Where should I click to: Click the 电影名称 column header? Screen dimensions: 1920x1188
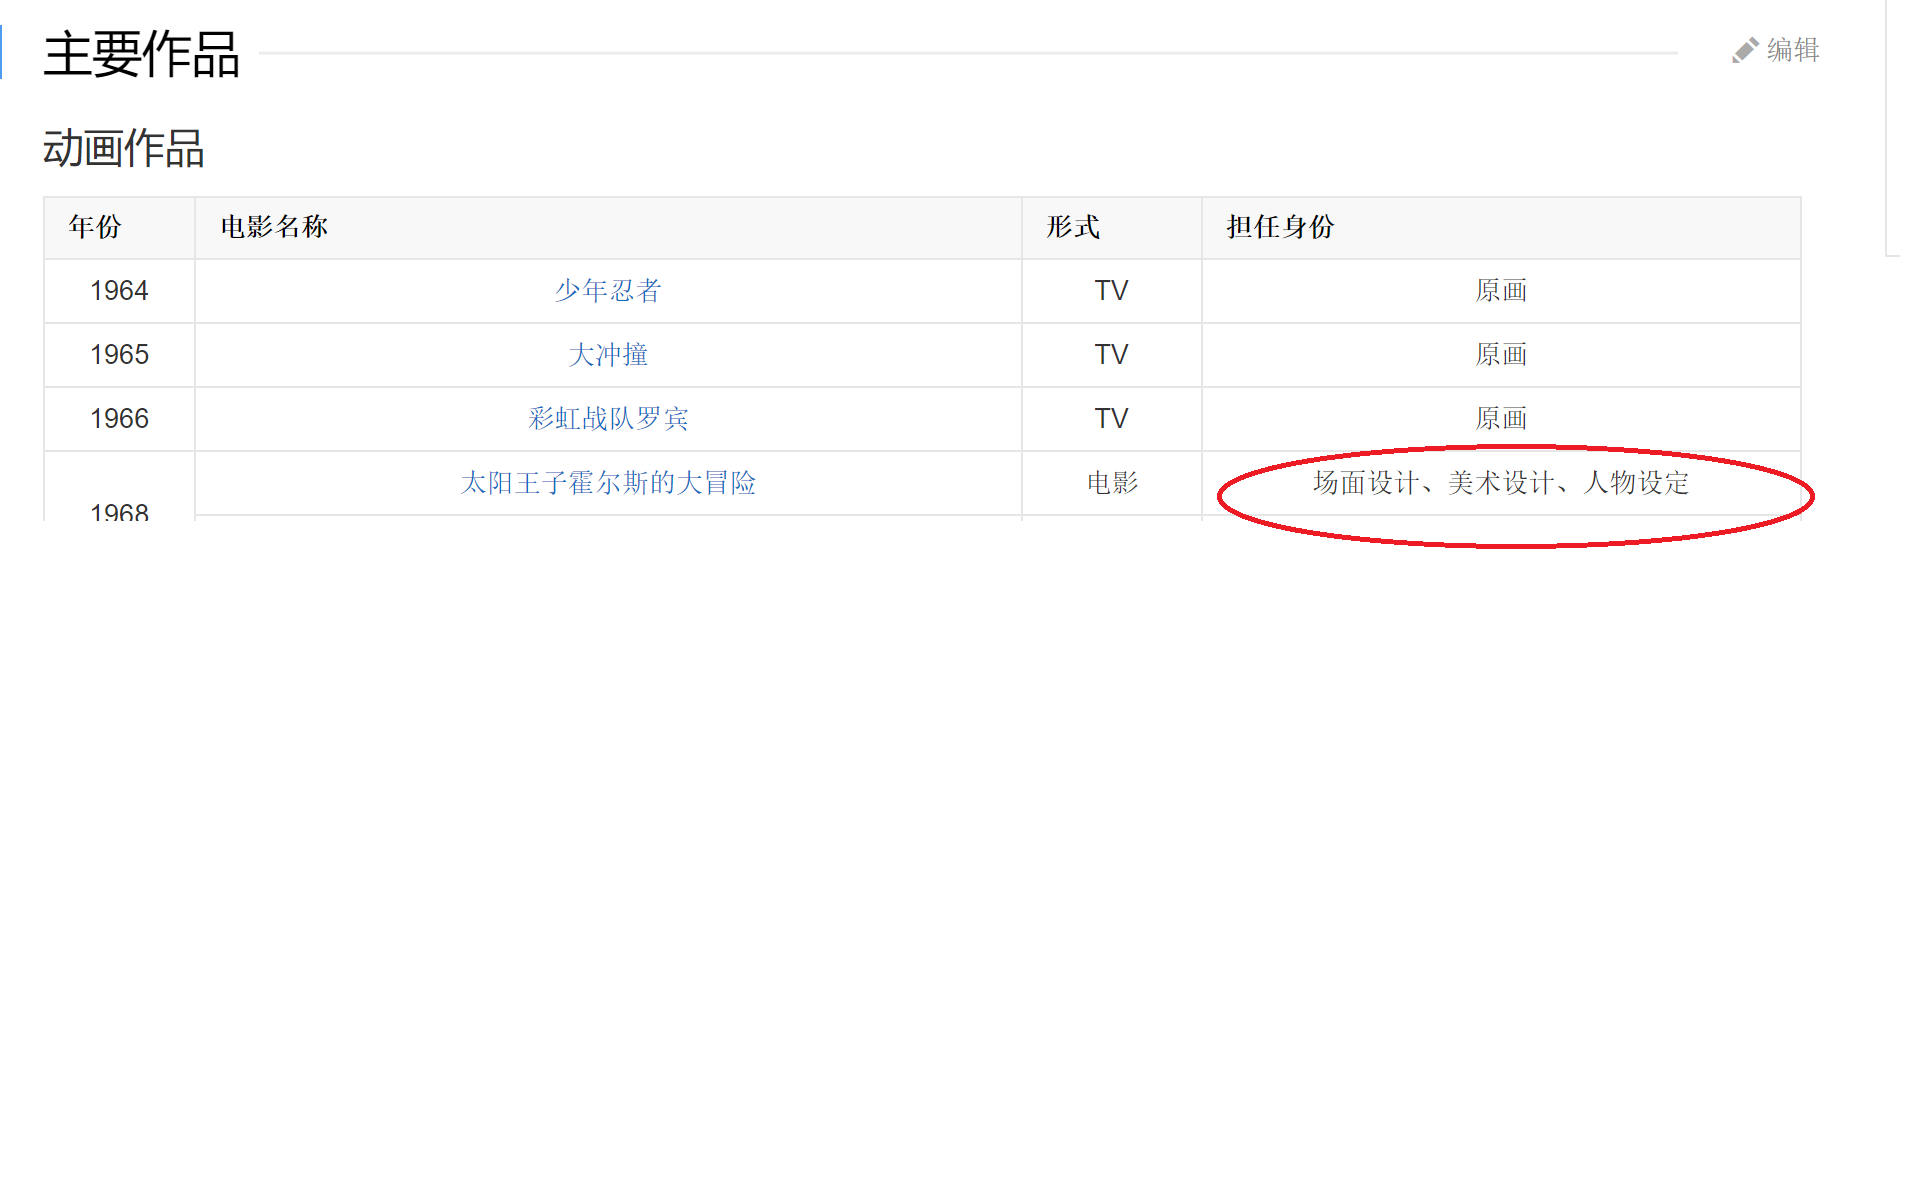(274, 227)
